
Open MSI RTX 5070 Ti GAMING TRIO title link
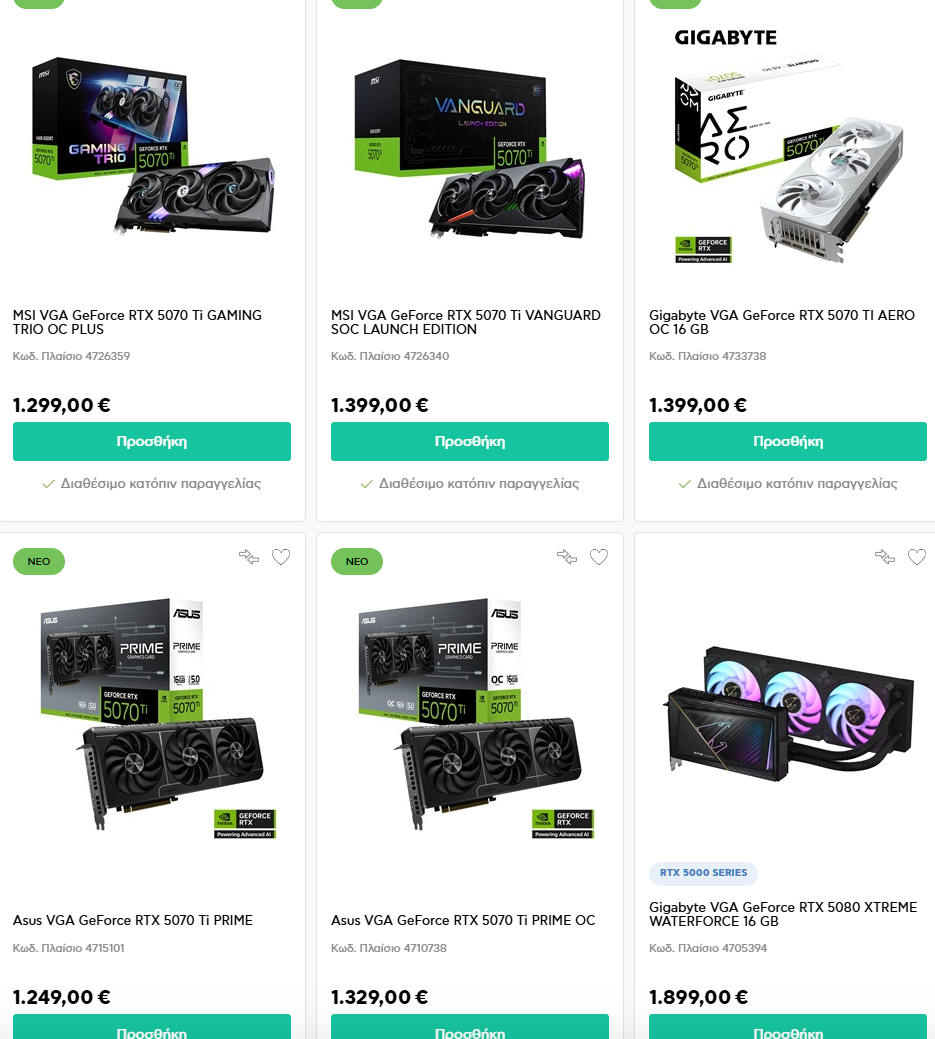click(x=137, y=322)
